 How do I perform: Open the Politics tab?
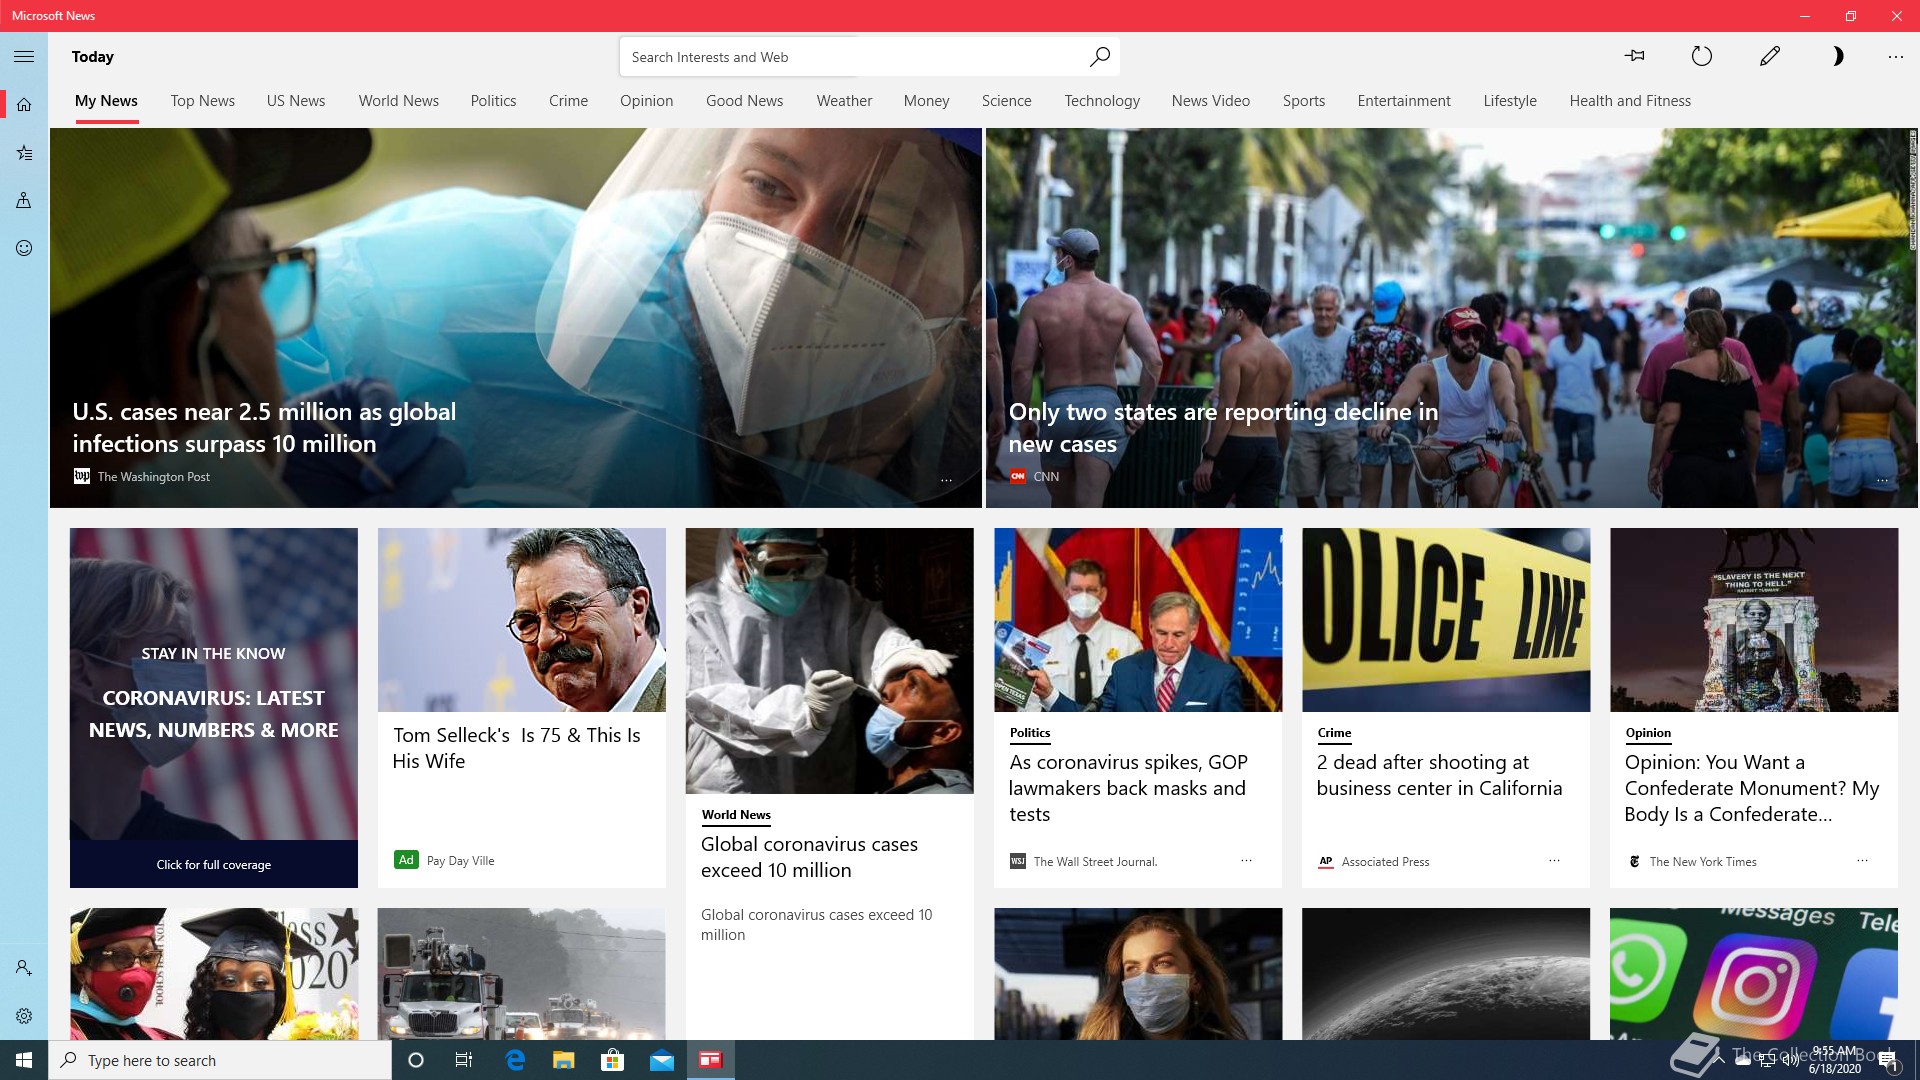(493, 101)
